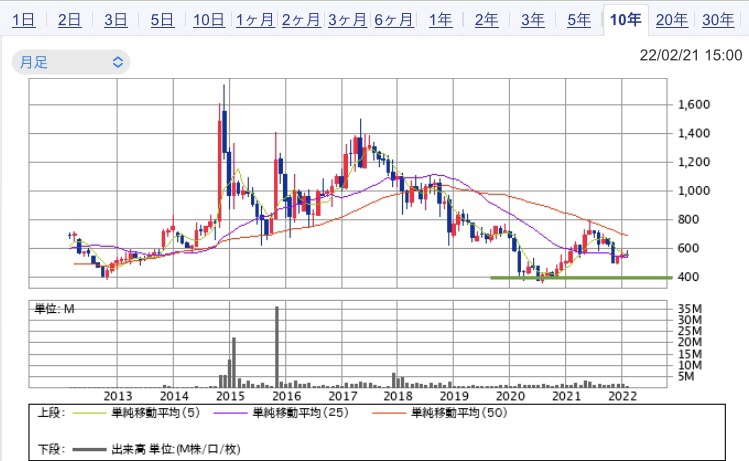The image size is (749, 461).
Task: Open the 20年 chart period
Action: click(672, 20)
